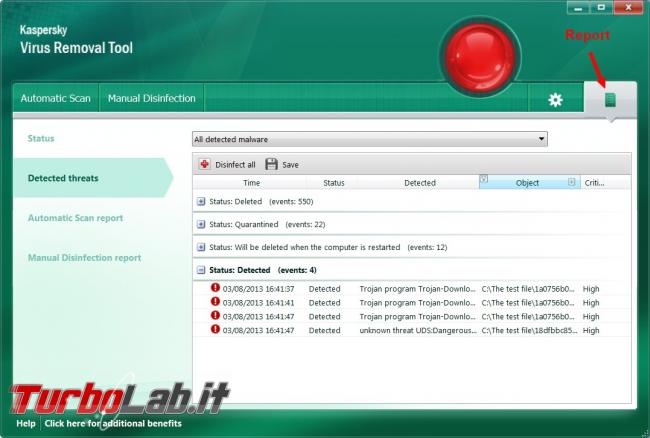Screen dimensions: 650x438
Task: Open Manual Disinfection report in sidebar
Action: pyautogui.click(x=85, y=258)
